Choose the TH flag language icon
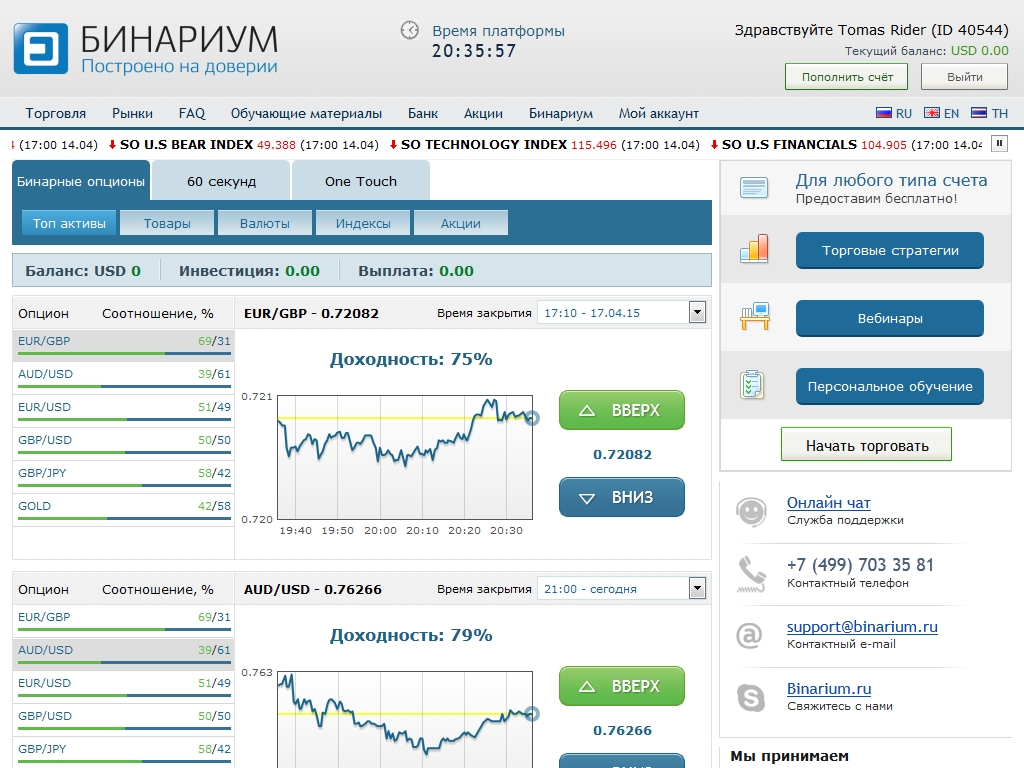1024x768 pixels. pos(979,114)
